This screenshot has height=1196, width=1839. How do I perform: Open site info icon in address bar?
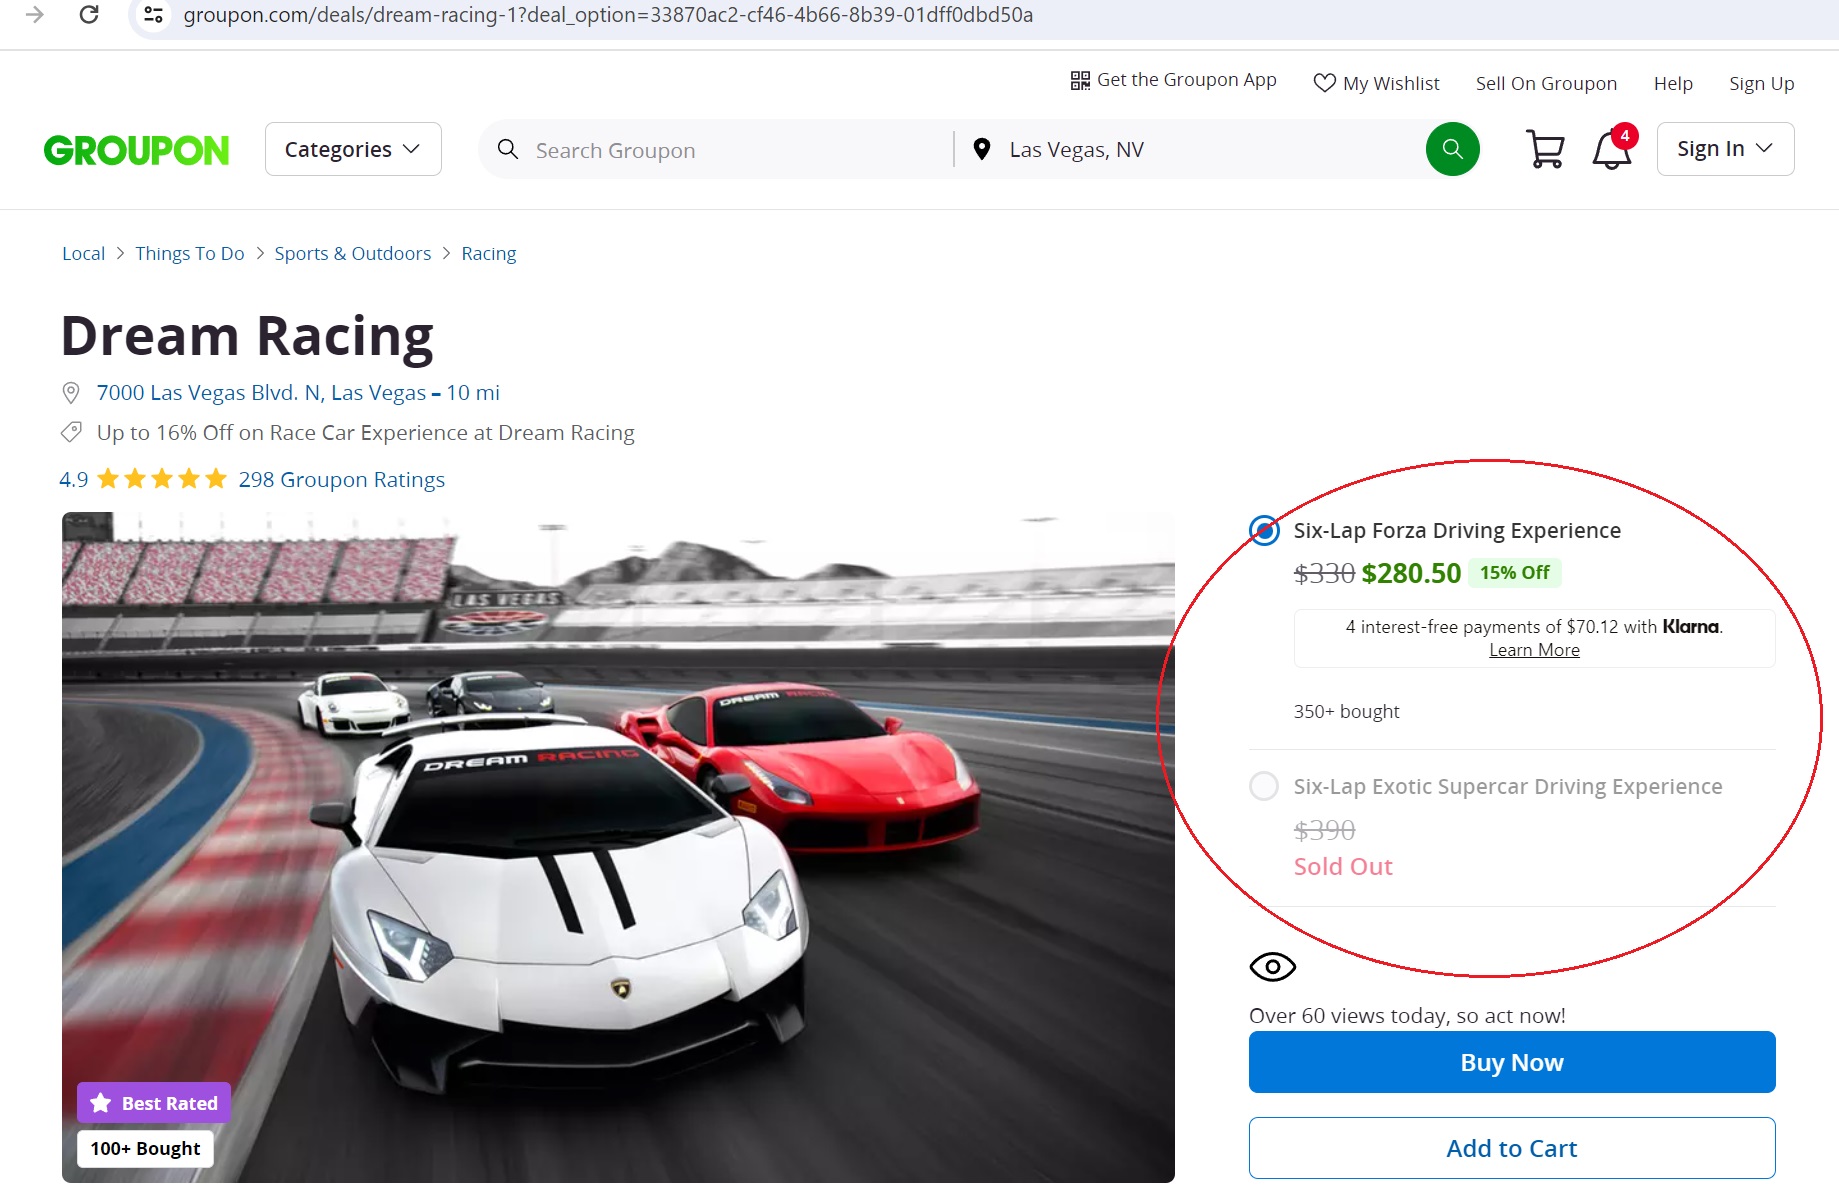[153, 15]
